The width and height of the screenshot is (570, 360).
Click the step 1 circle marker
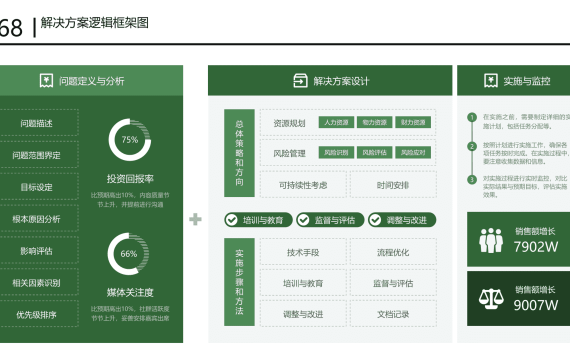pos(472,117)
